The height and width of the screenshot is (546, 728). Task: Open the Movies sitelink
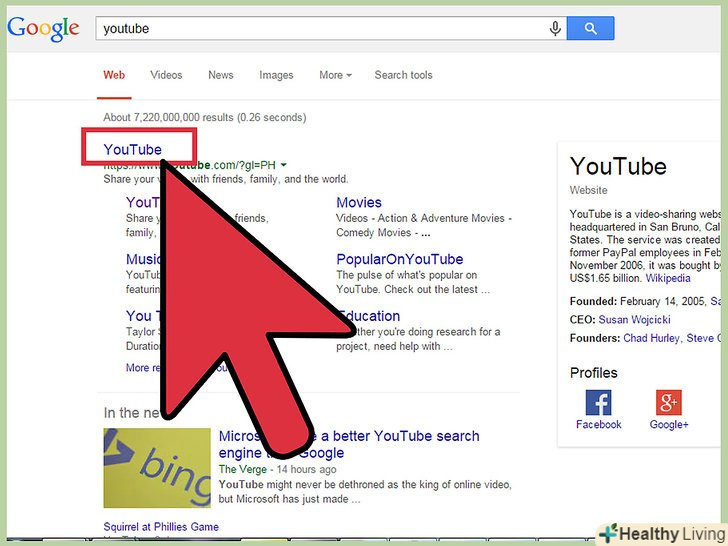point(359,202)
